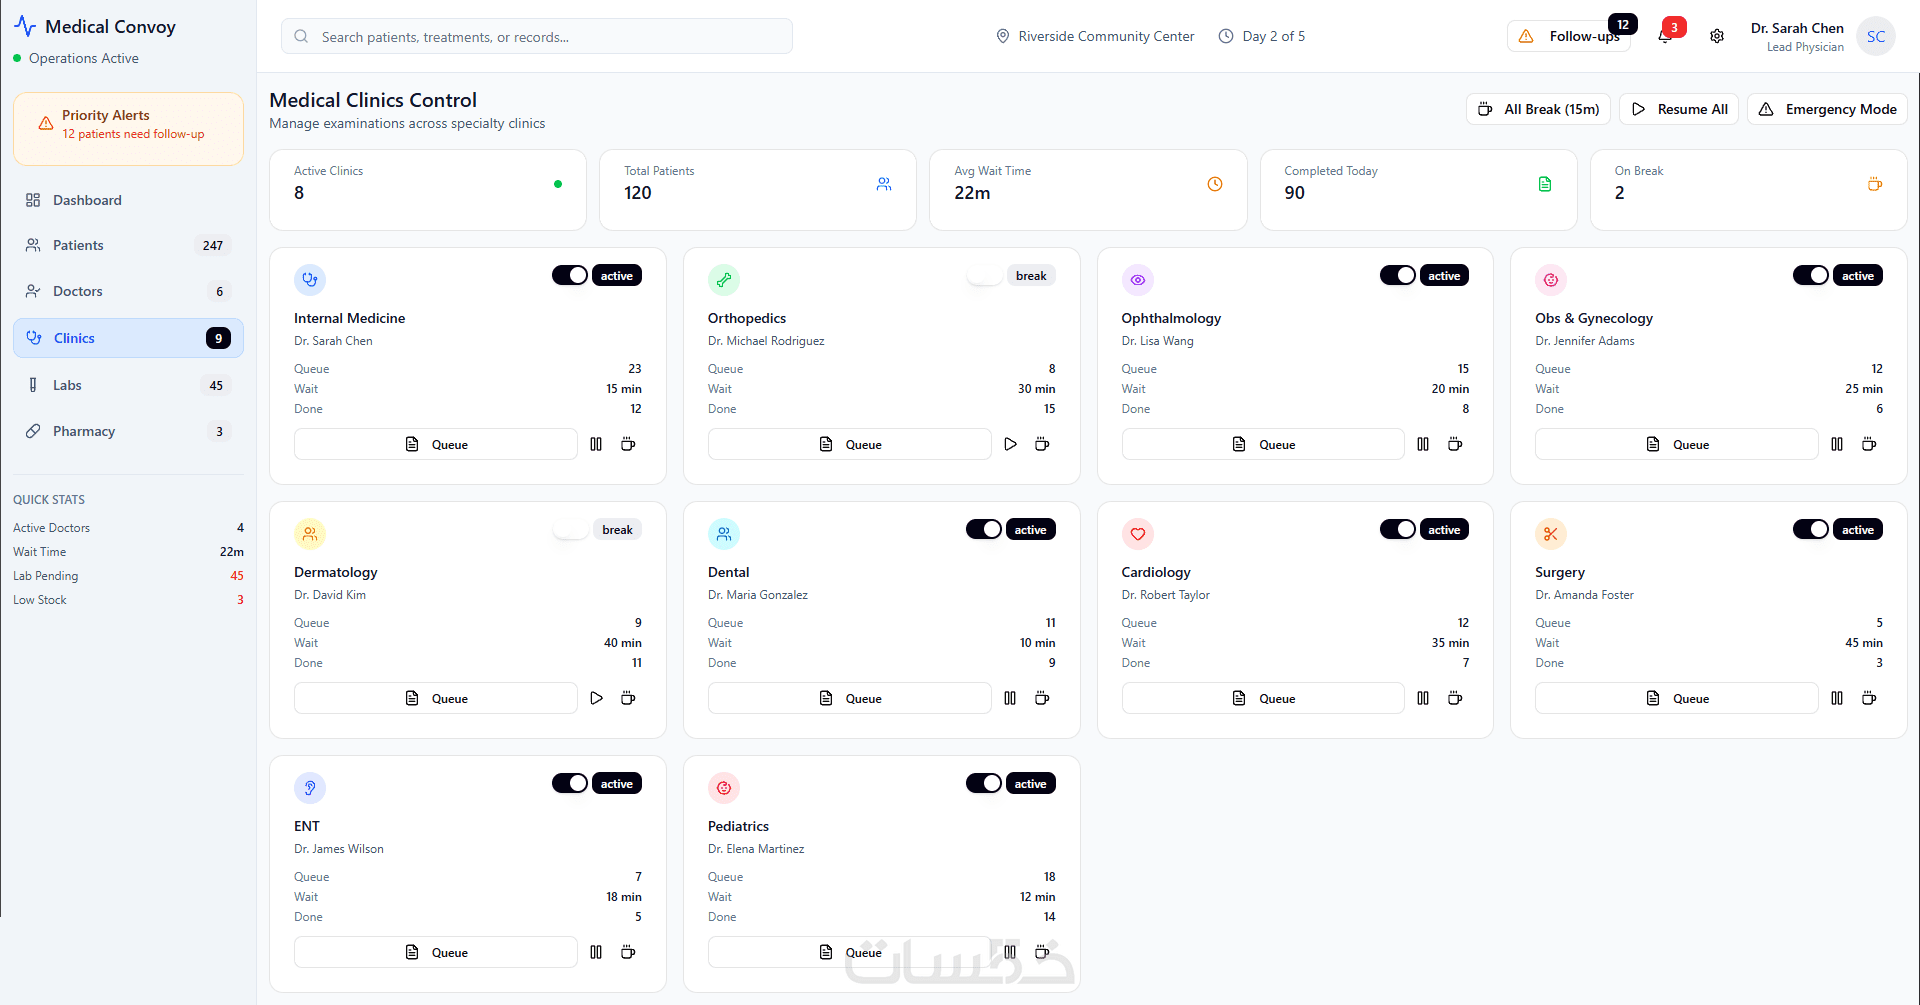Image resolution: width=1920 pixels, height=1005 pixels.
Task: Toggle Pediatrics active switch
Action: coord(984,783)
